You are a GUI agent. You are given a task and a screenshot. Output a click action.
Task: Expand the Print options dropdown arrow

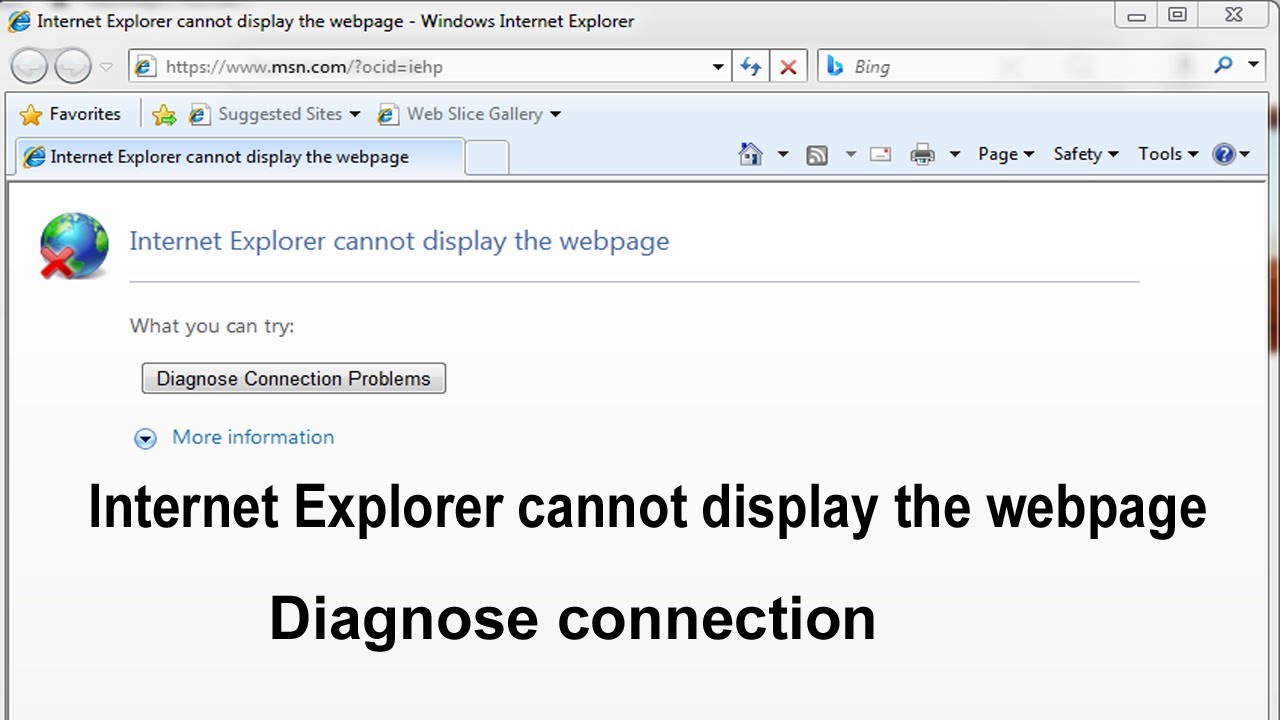click(955, 154)
